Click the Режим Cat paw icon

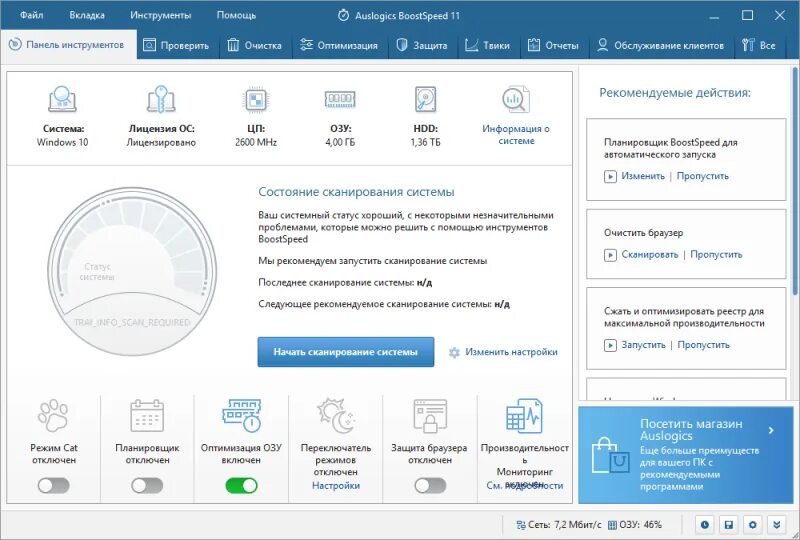(53, 415)
